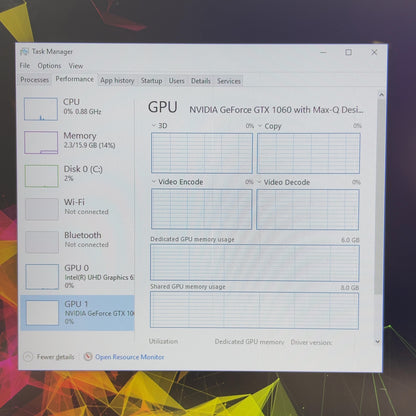Viewport: 416px width, 416px height.
Task: Click the Open Resource Monitor link
Action: [x=130, y=357]
